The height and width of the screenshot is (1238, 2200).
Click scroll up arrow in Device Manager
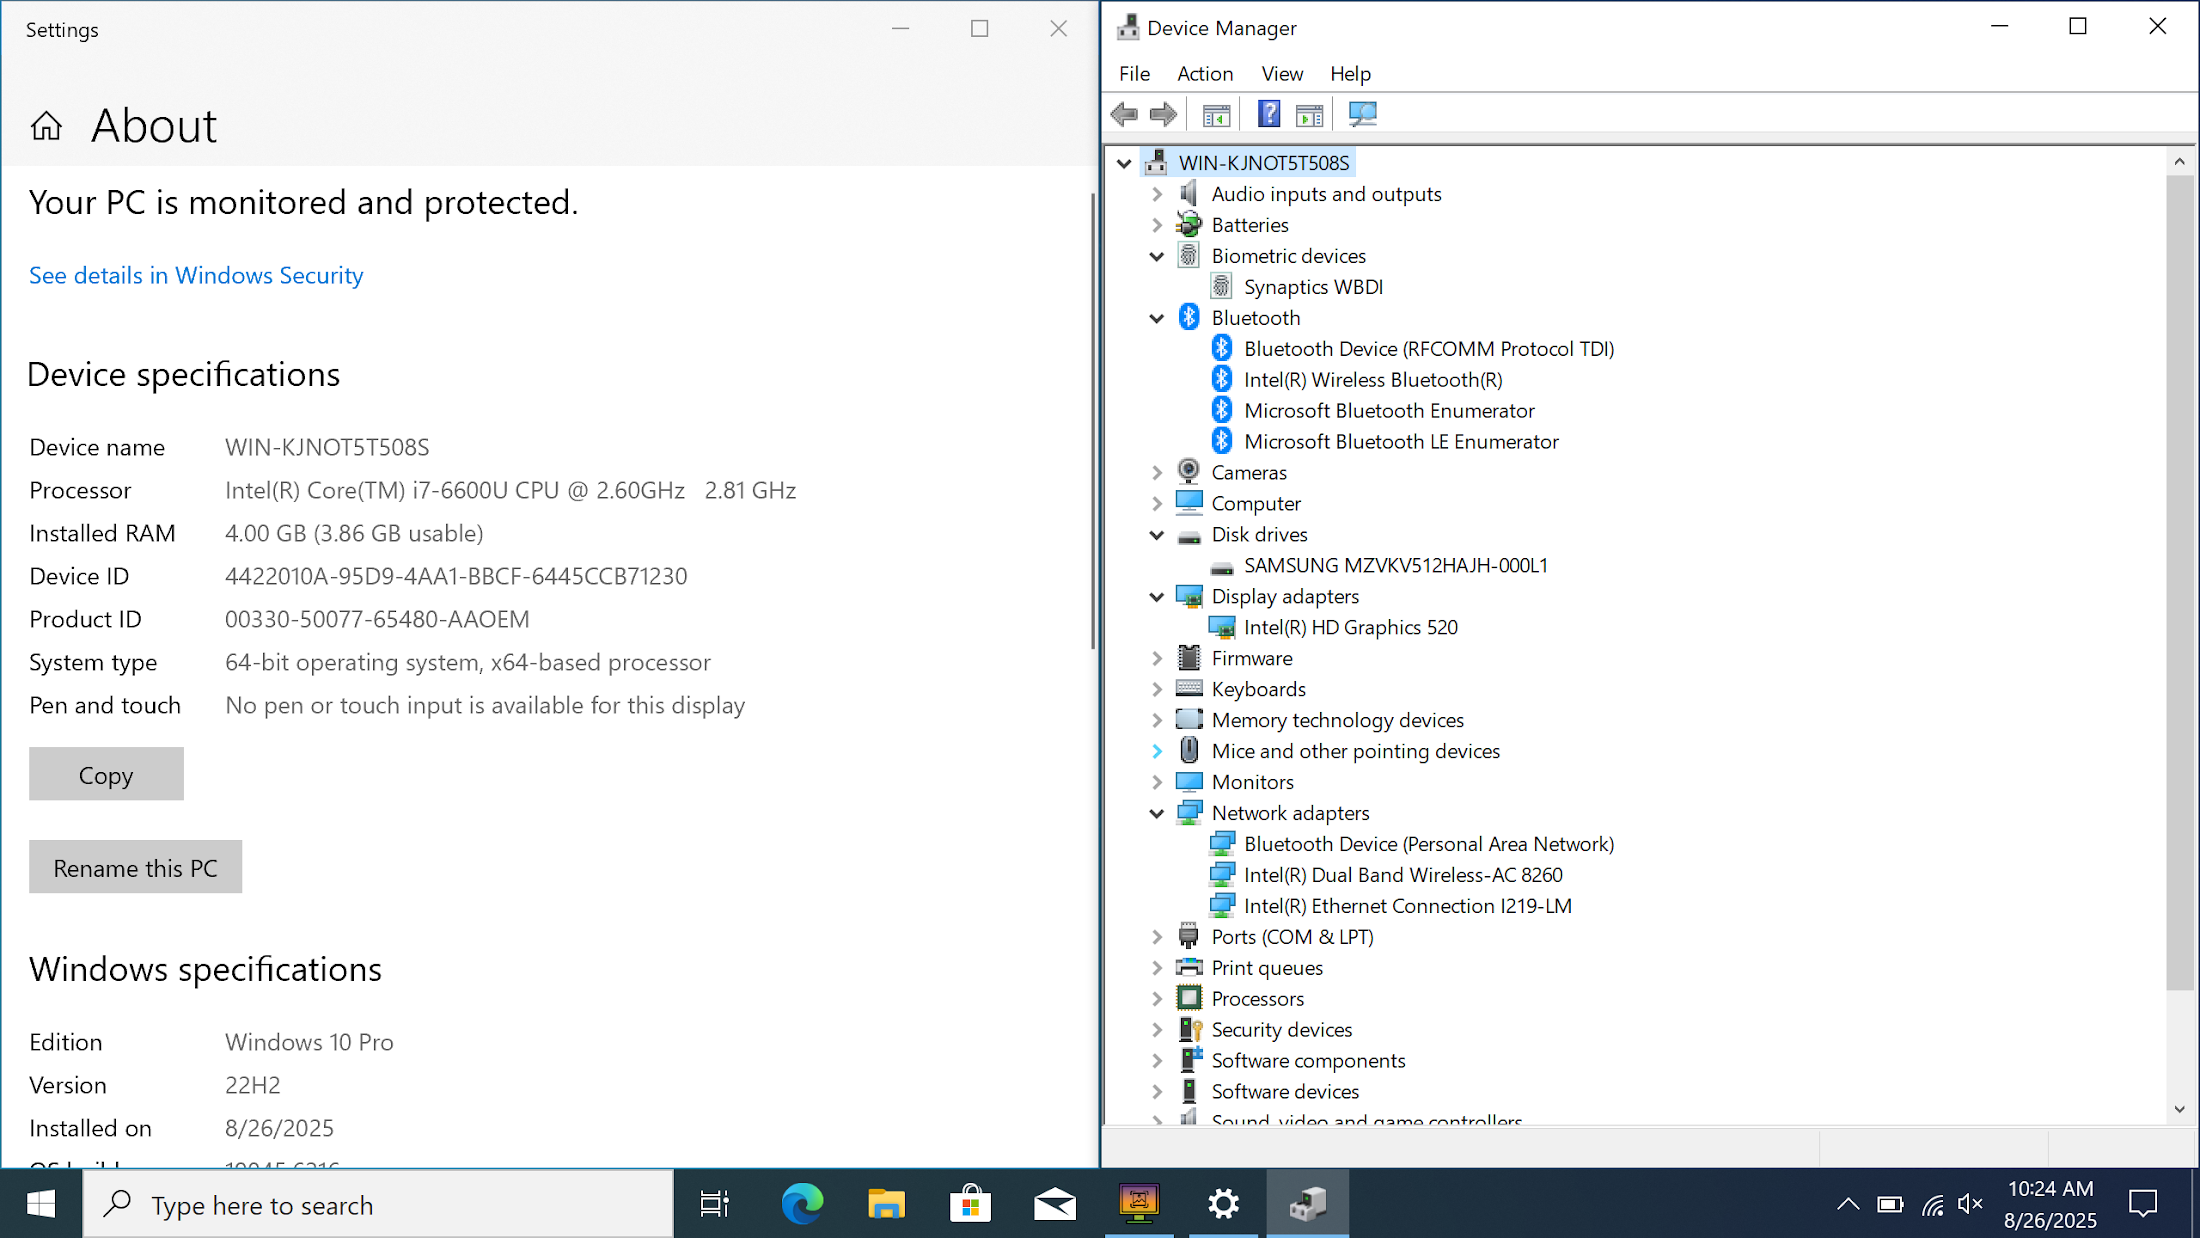point(2180,161)
